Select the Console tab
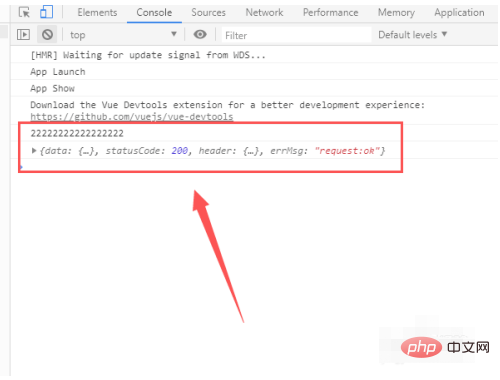This screenshot has width=500, height=380. click(x=154, y=13)
